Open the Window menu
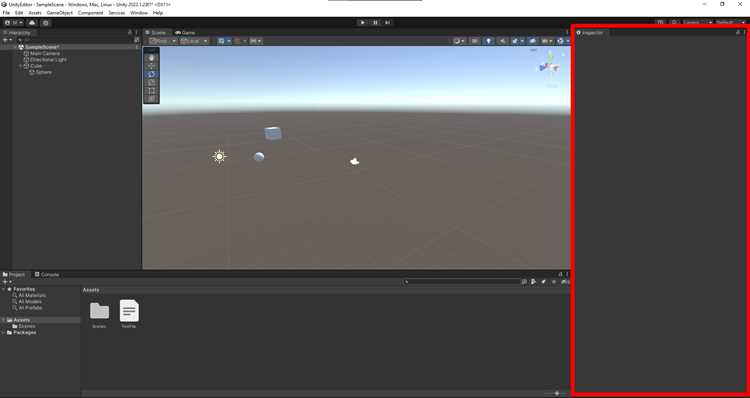The height and width of the screenshot is (398, 750). click(139, 13)
